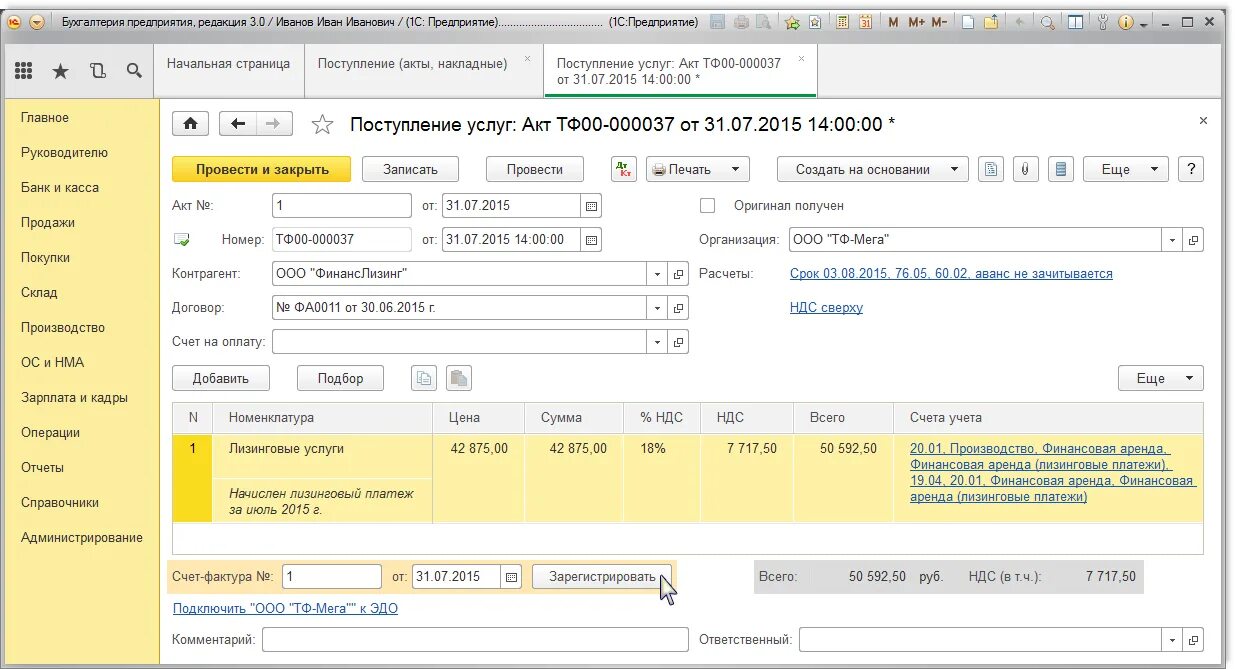Add to favorites icon in title bar

point(792,21)
